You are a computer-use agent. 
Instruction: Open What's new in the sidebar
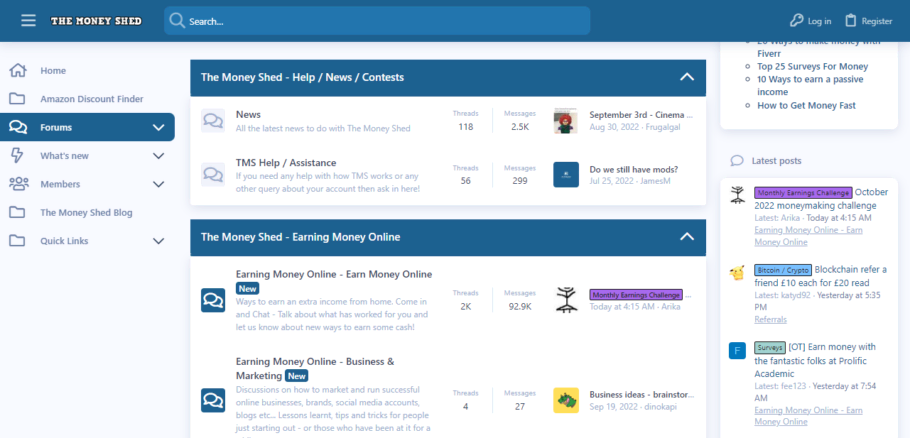[x=64, y=156]
